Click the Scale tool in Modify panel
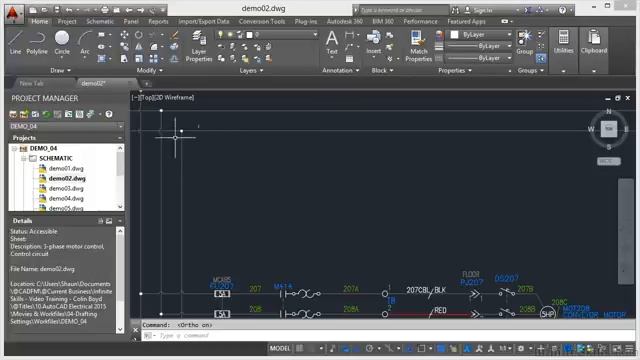This screenshot has width=640, height=360. click(139, 59)
